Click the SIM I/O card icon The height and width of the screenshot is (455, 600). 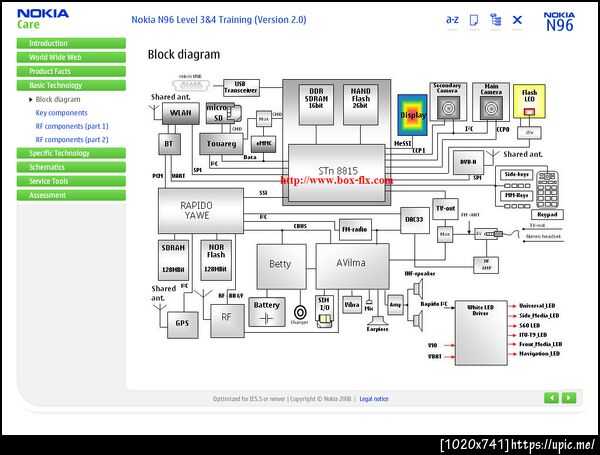pyautogui.click(x=324, y=312)
